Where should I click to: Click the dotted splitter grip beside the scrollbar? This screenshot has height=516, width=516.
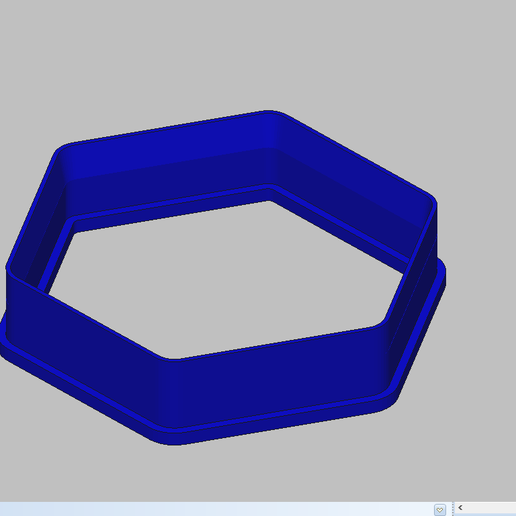pyautogui.click(x=453, y=509)
